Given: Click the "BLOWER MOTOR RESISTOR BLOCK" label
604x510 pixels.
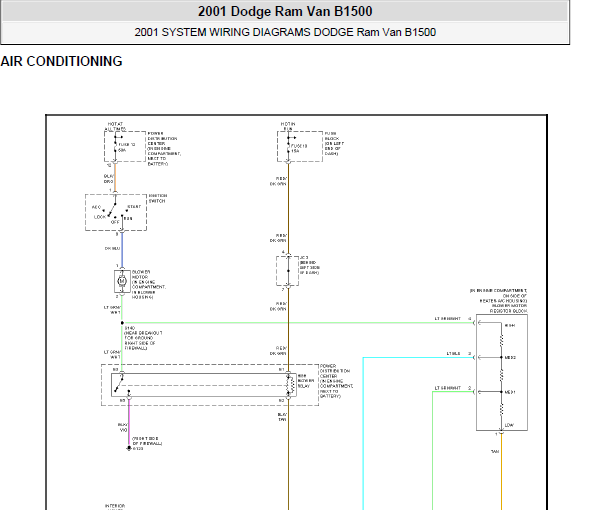Looking at the screenshot, I should pos(508,308).
